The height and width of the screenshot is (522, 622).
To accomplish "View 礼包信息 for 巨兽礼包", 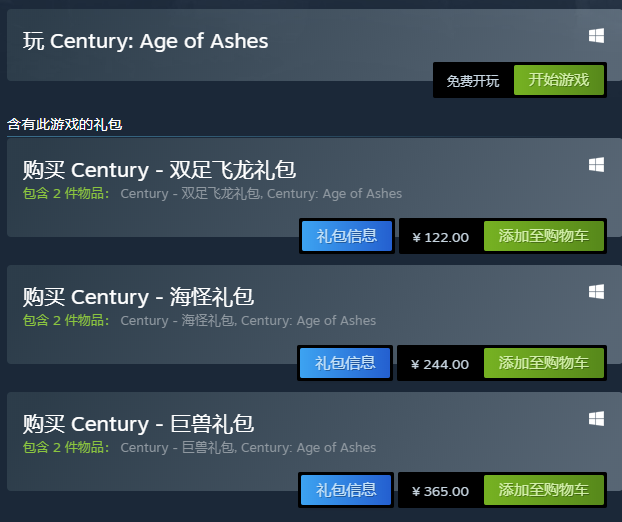I will [x=346, y=490].
